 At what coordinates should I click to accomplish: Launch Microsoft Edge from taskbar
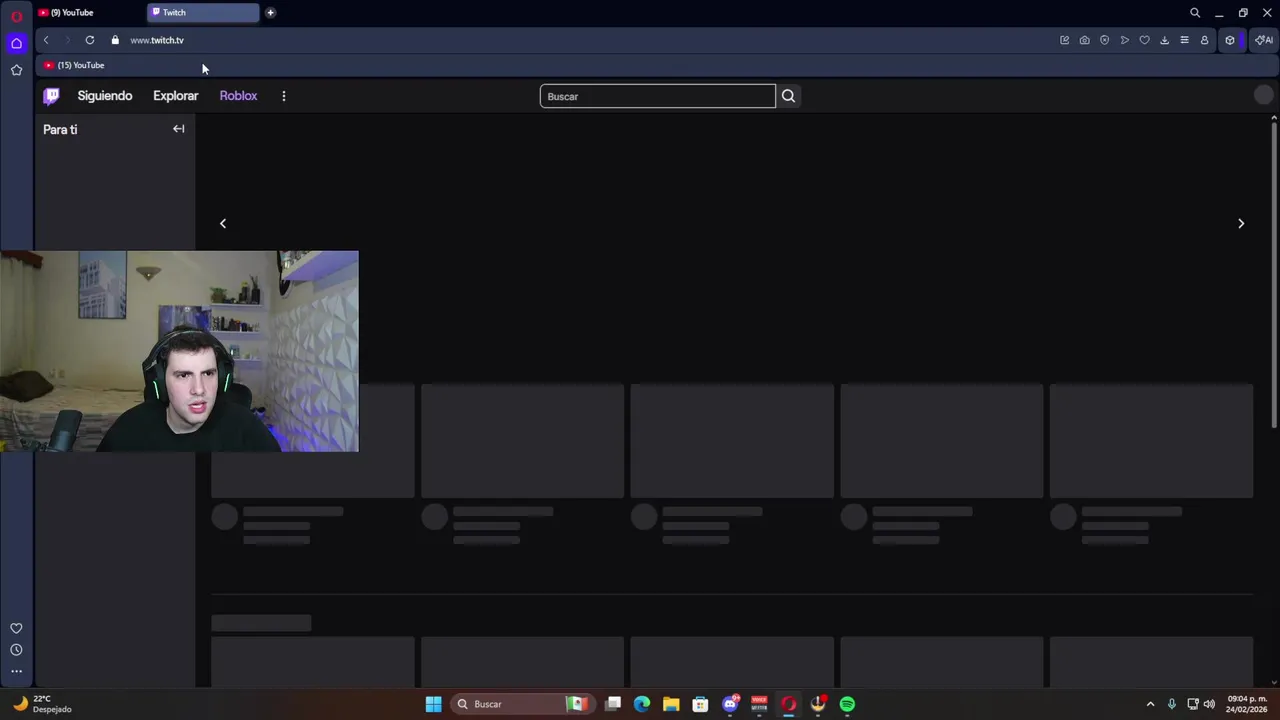point(642,704)
